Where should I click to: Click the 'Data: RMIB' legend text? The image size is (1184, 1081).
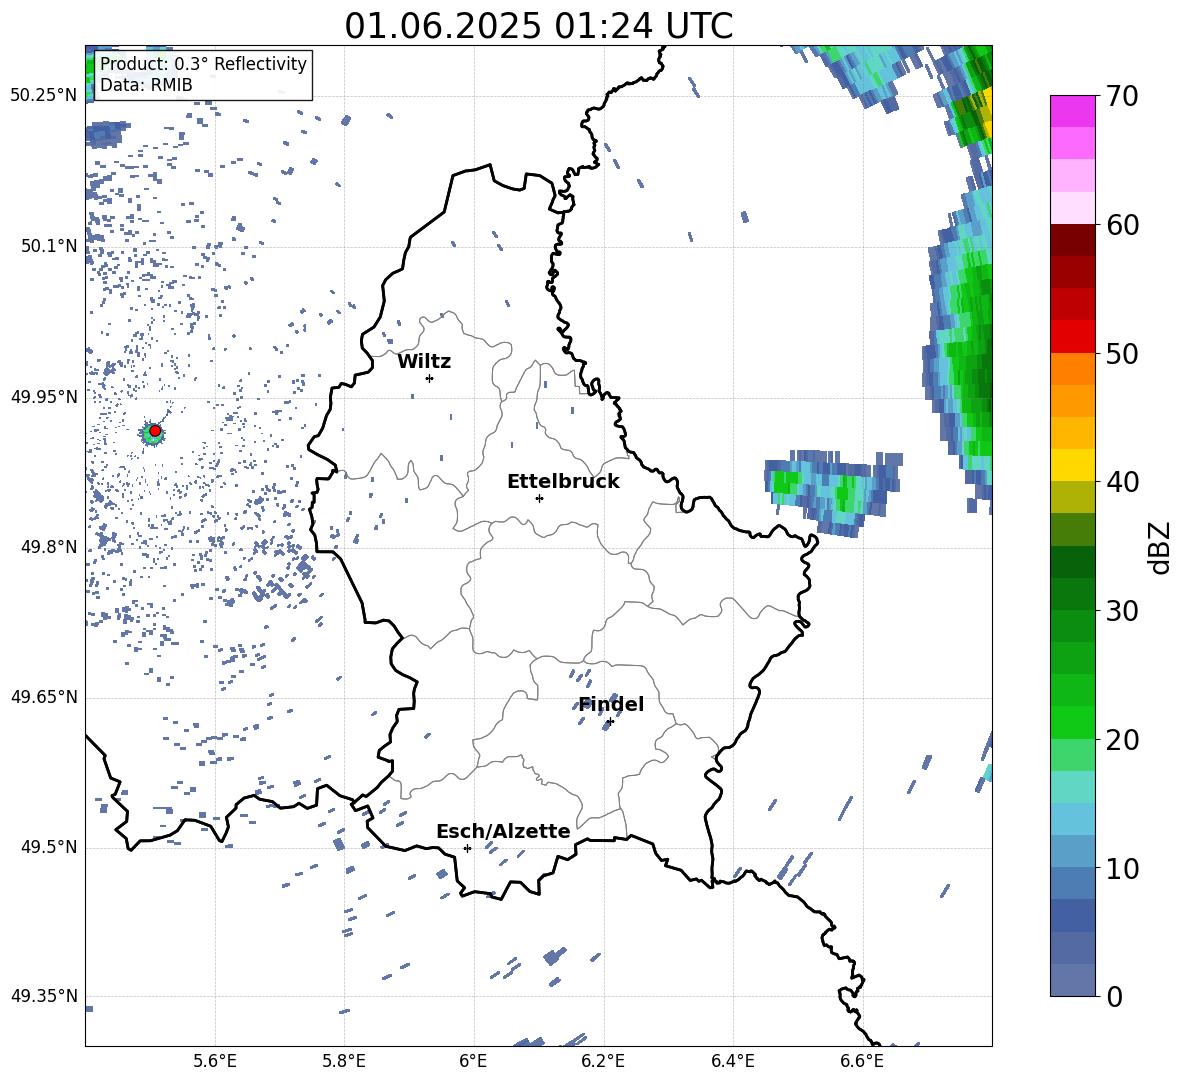click(x=146, y=85)
